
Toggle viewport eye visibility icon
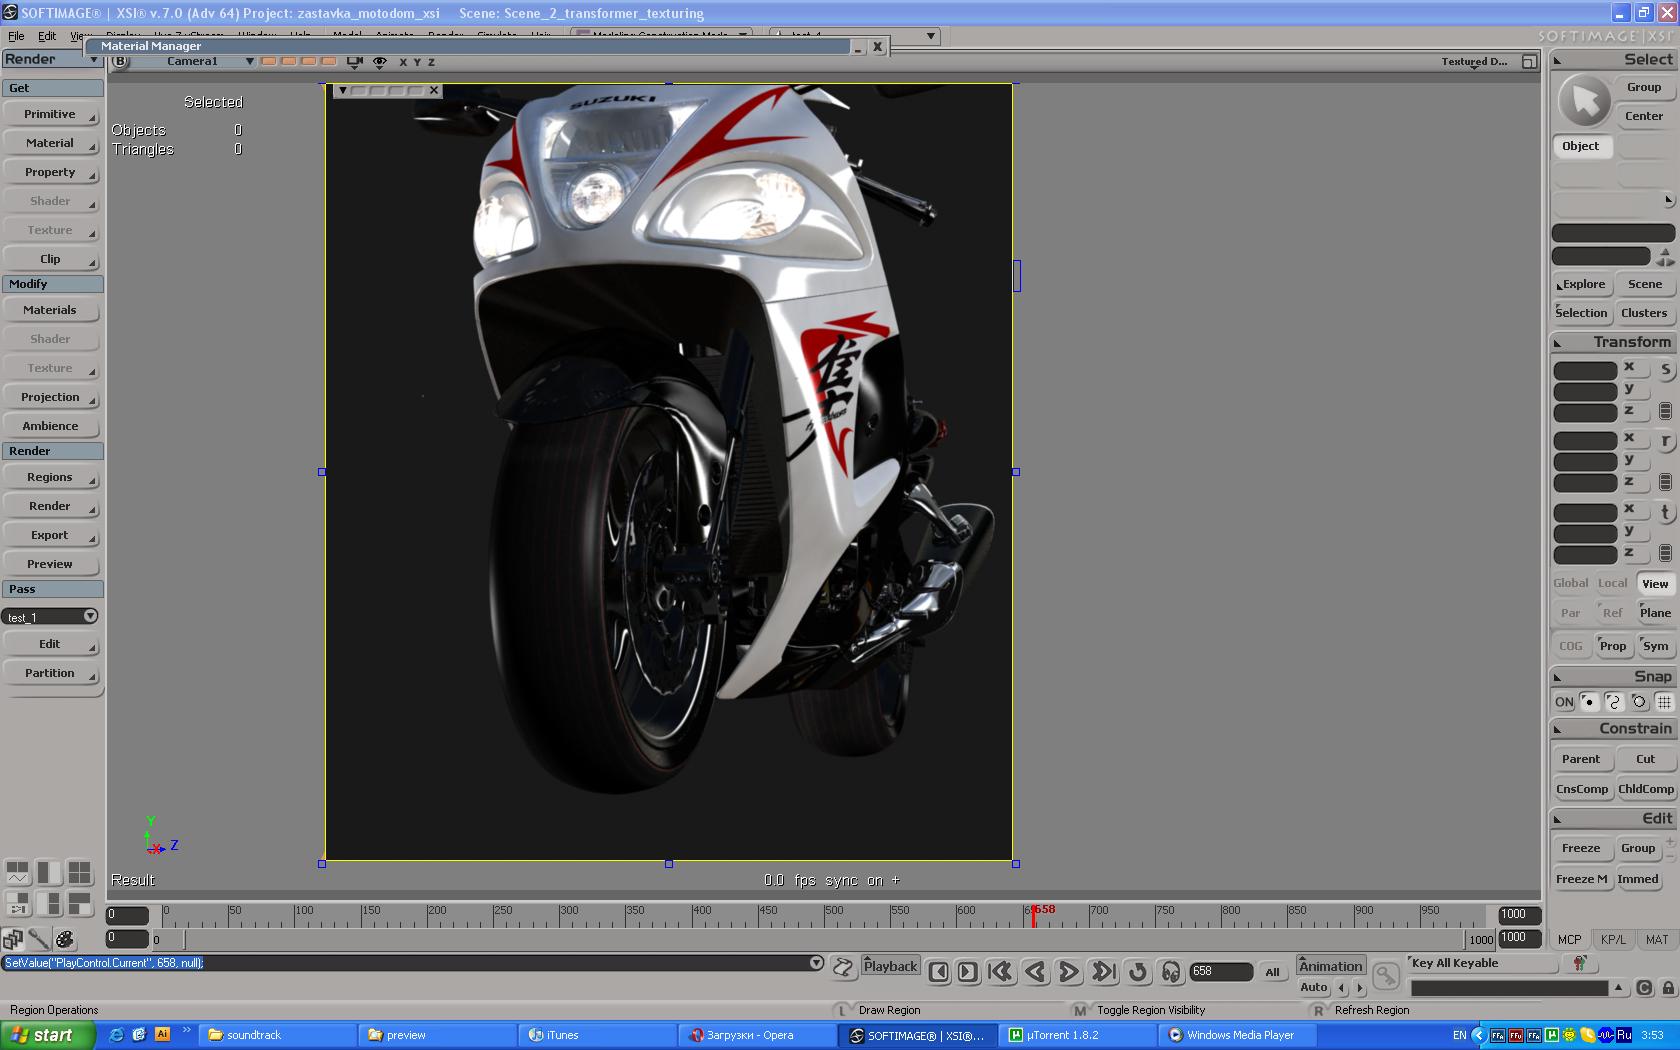pos(380,62)
